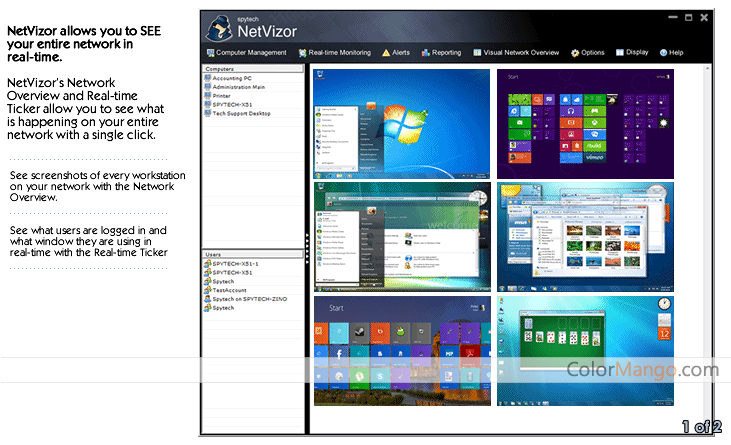The image size is (731, 445).
Task: Click the sidebar splitter grip dots
Action: 307,249
